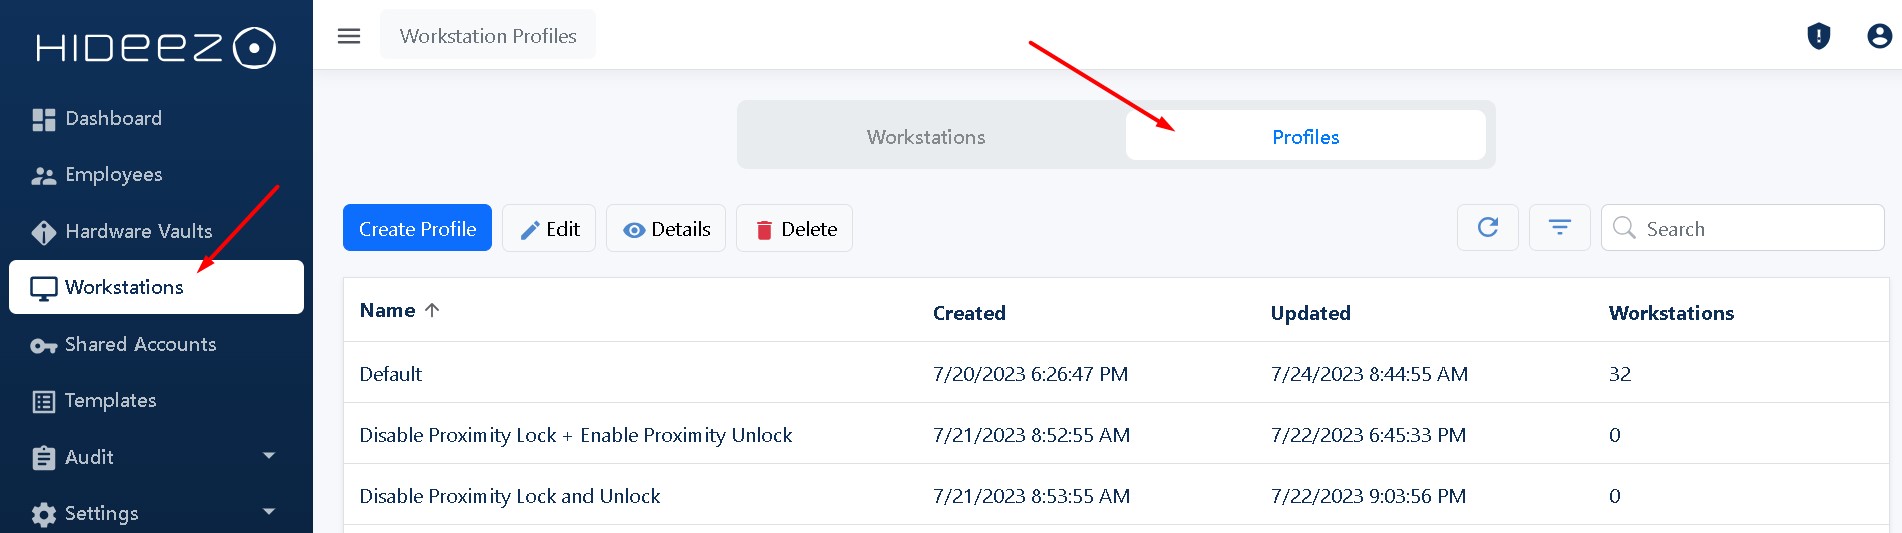The image size is (1902, 533).
Task: Switch to the Workstations tab
Action: click(926, 137)
